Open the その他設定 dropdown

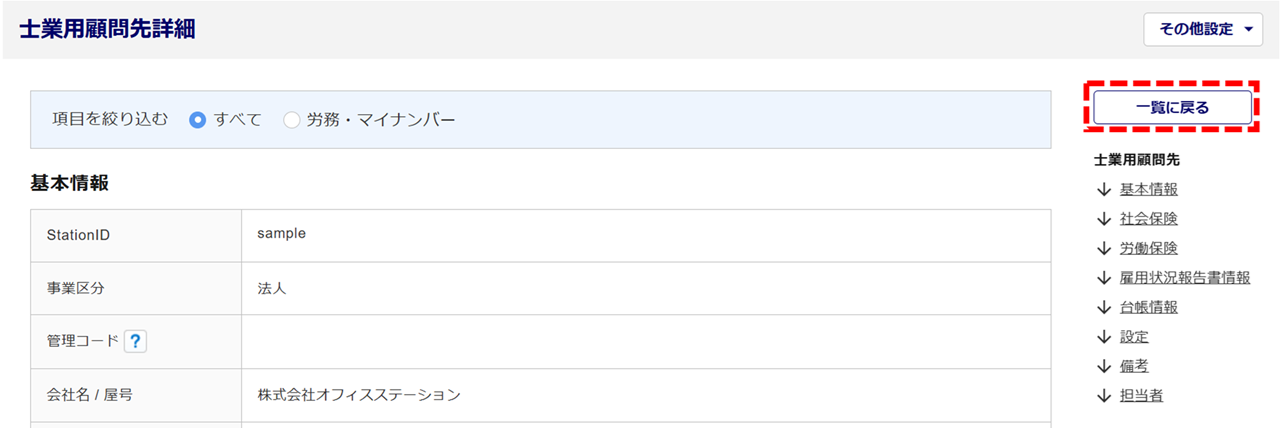click(x=1204, y=29)
